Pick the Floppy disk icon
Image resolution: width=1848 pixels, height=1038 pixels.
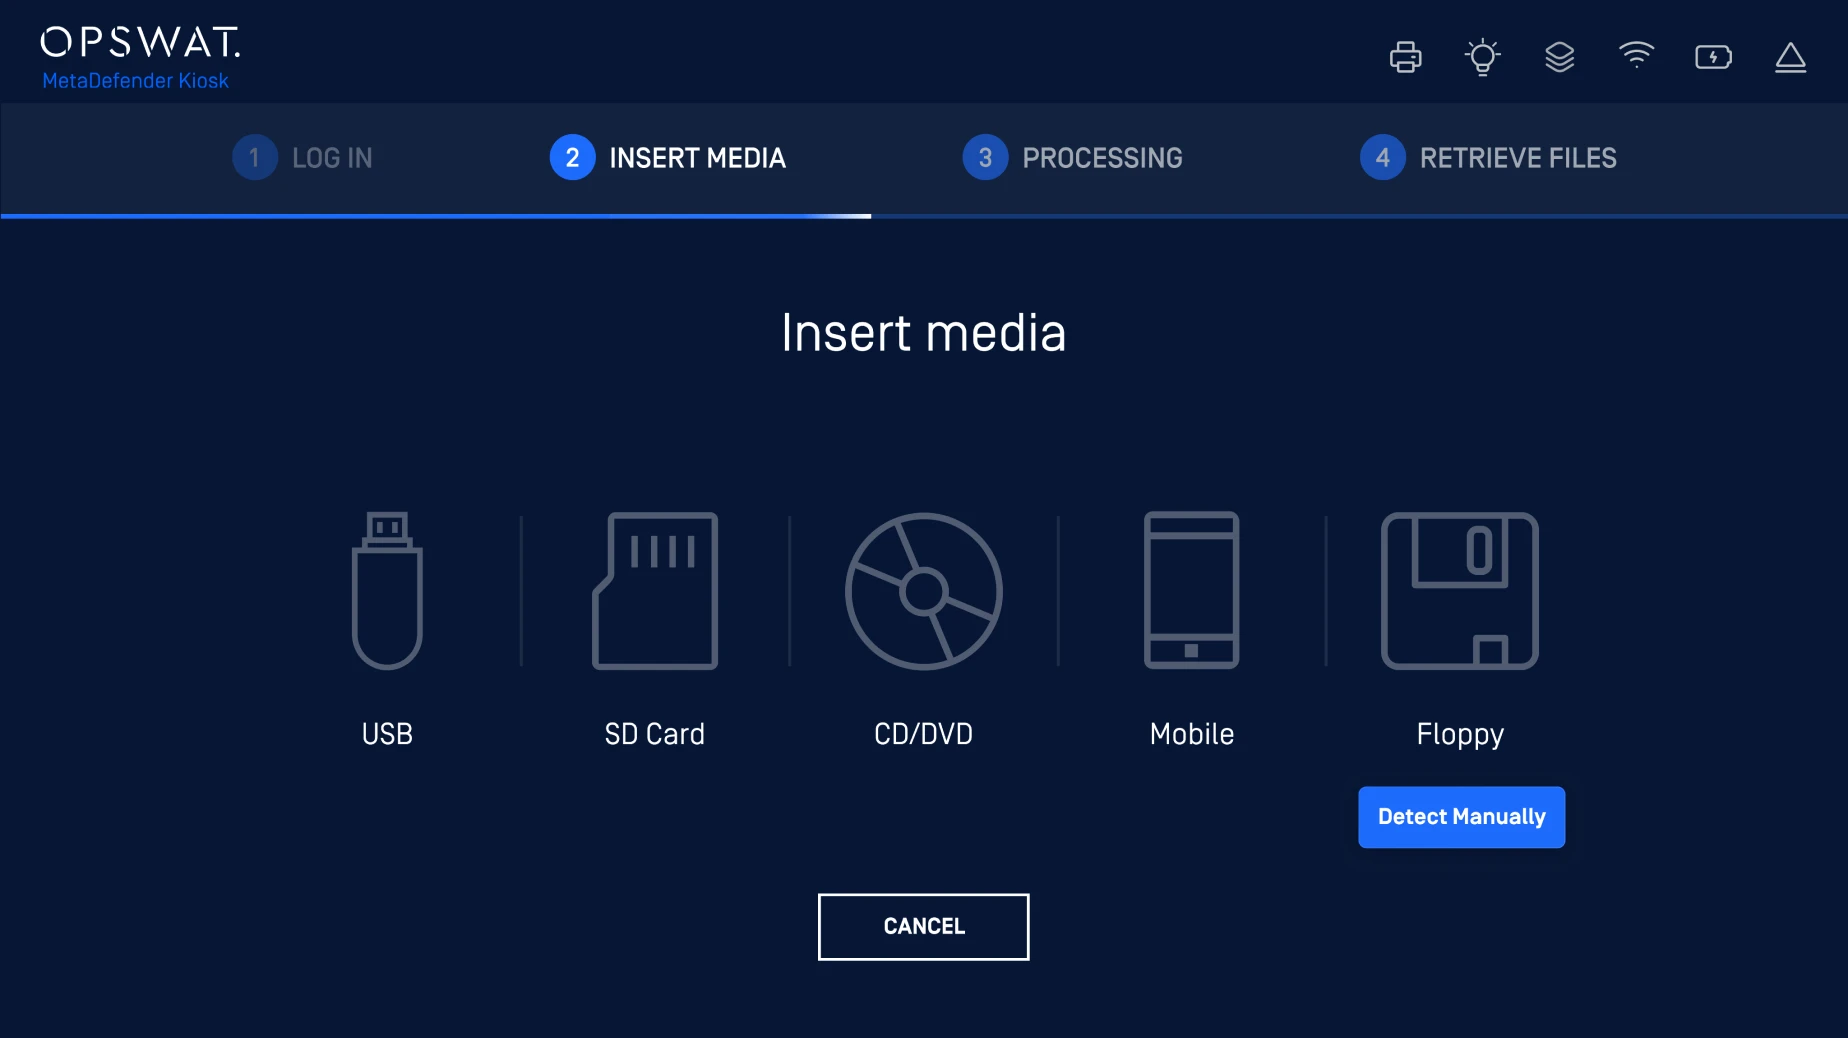click(1459, 590)
